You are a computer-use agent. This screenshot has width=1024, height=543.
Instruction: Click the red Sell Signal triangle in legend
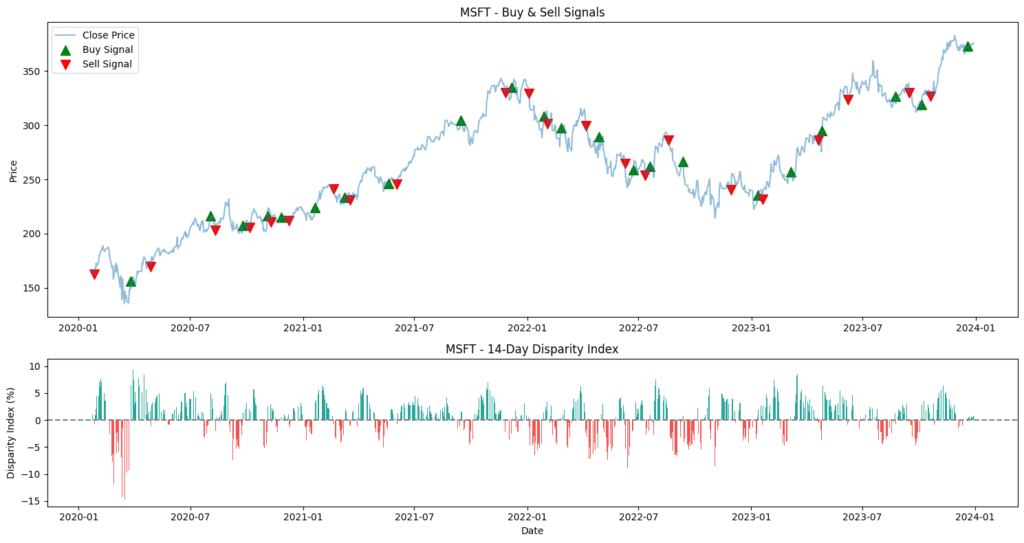click(65, 64)
